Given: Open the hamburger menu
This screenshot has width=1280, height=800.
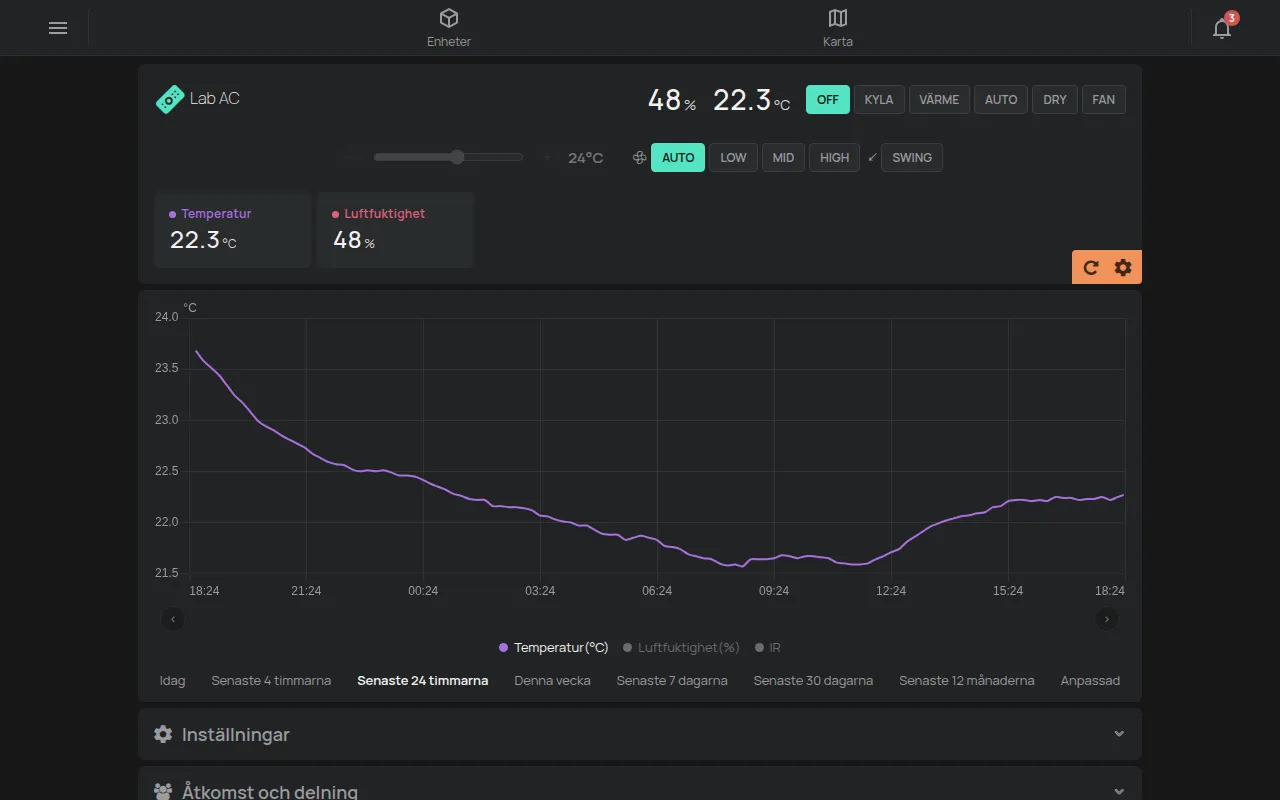Looking at the screenshot, I should [58, 28].
